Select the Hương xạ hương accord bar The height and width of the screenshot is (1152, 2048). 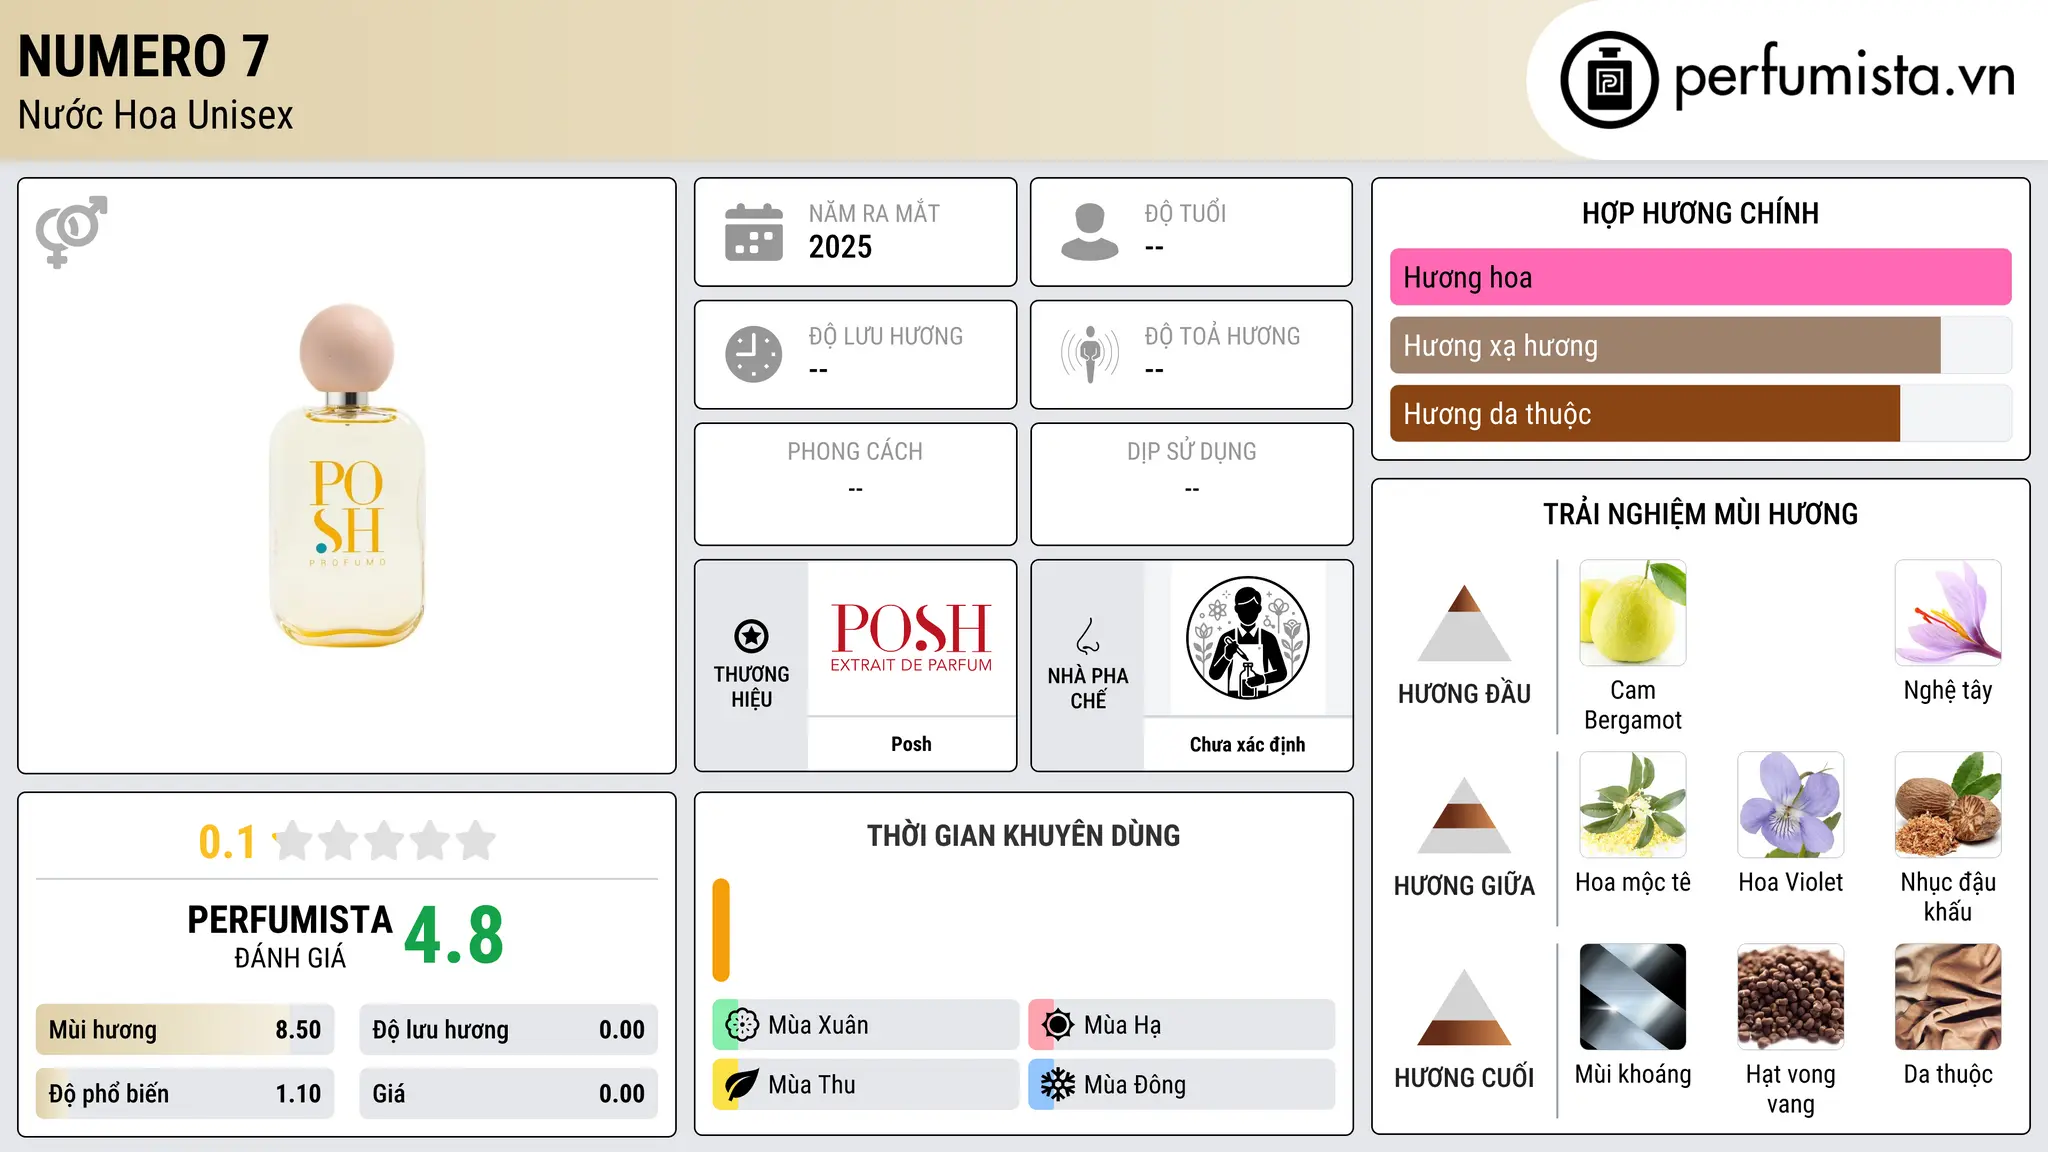[x=1700, y=346]
